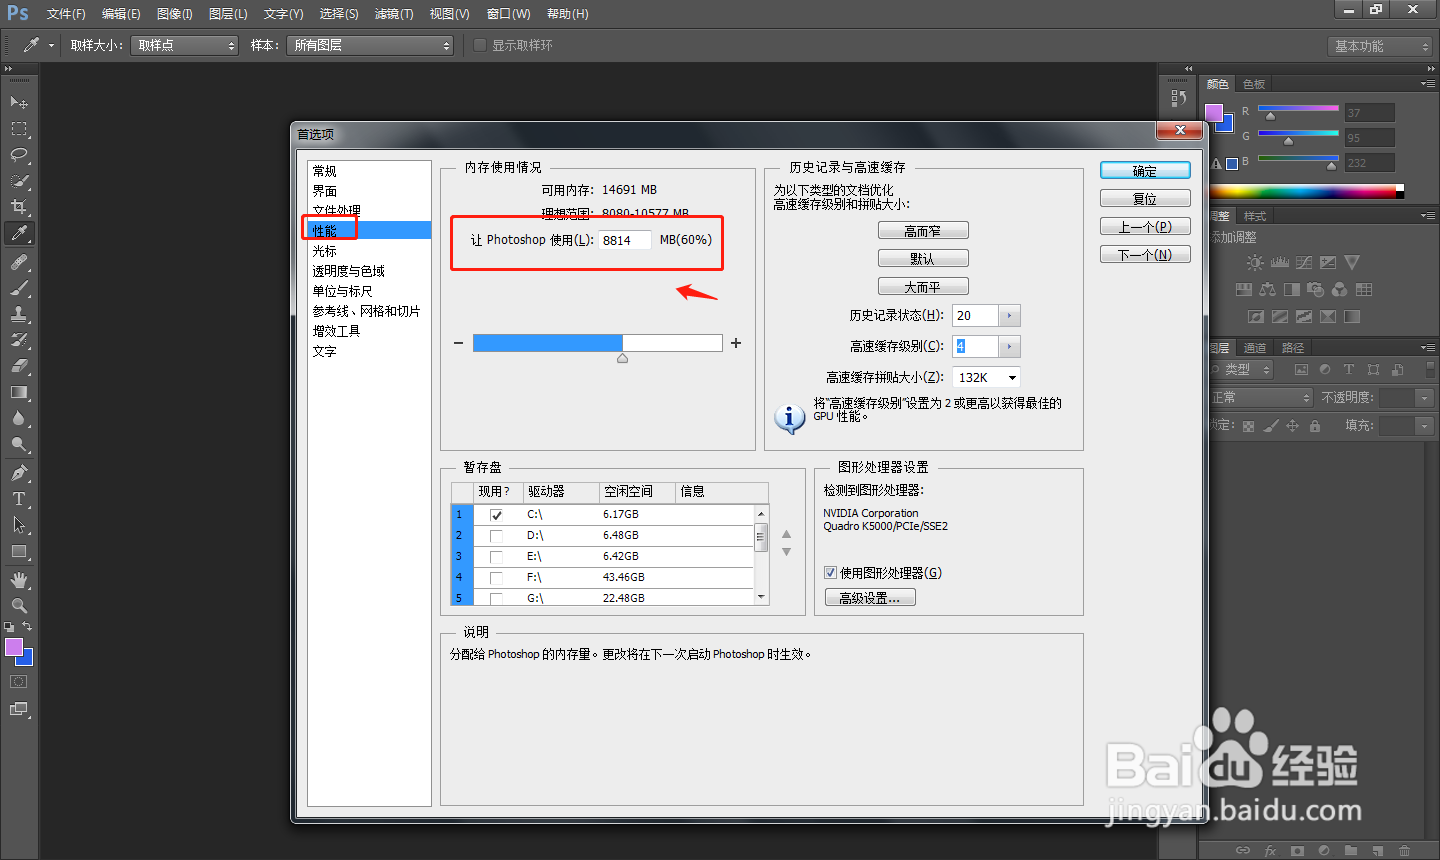
Task: Toggle 使用图形处理器 checkbox
Action: tap(830, 573)
